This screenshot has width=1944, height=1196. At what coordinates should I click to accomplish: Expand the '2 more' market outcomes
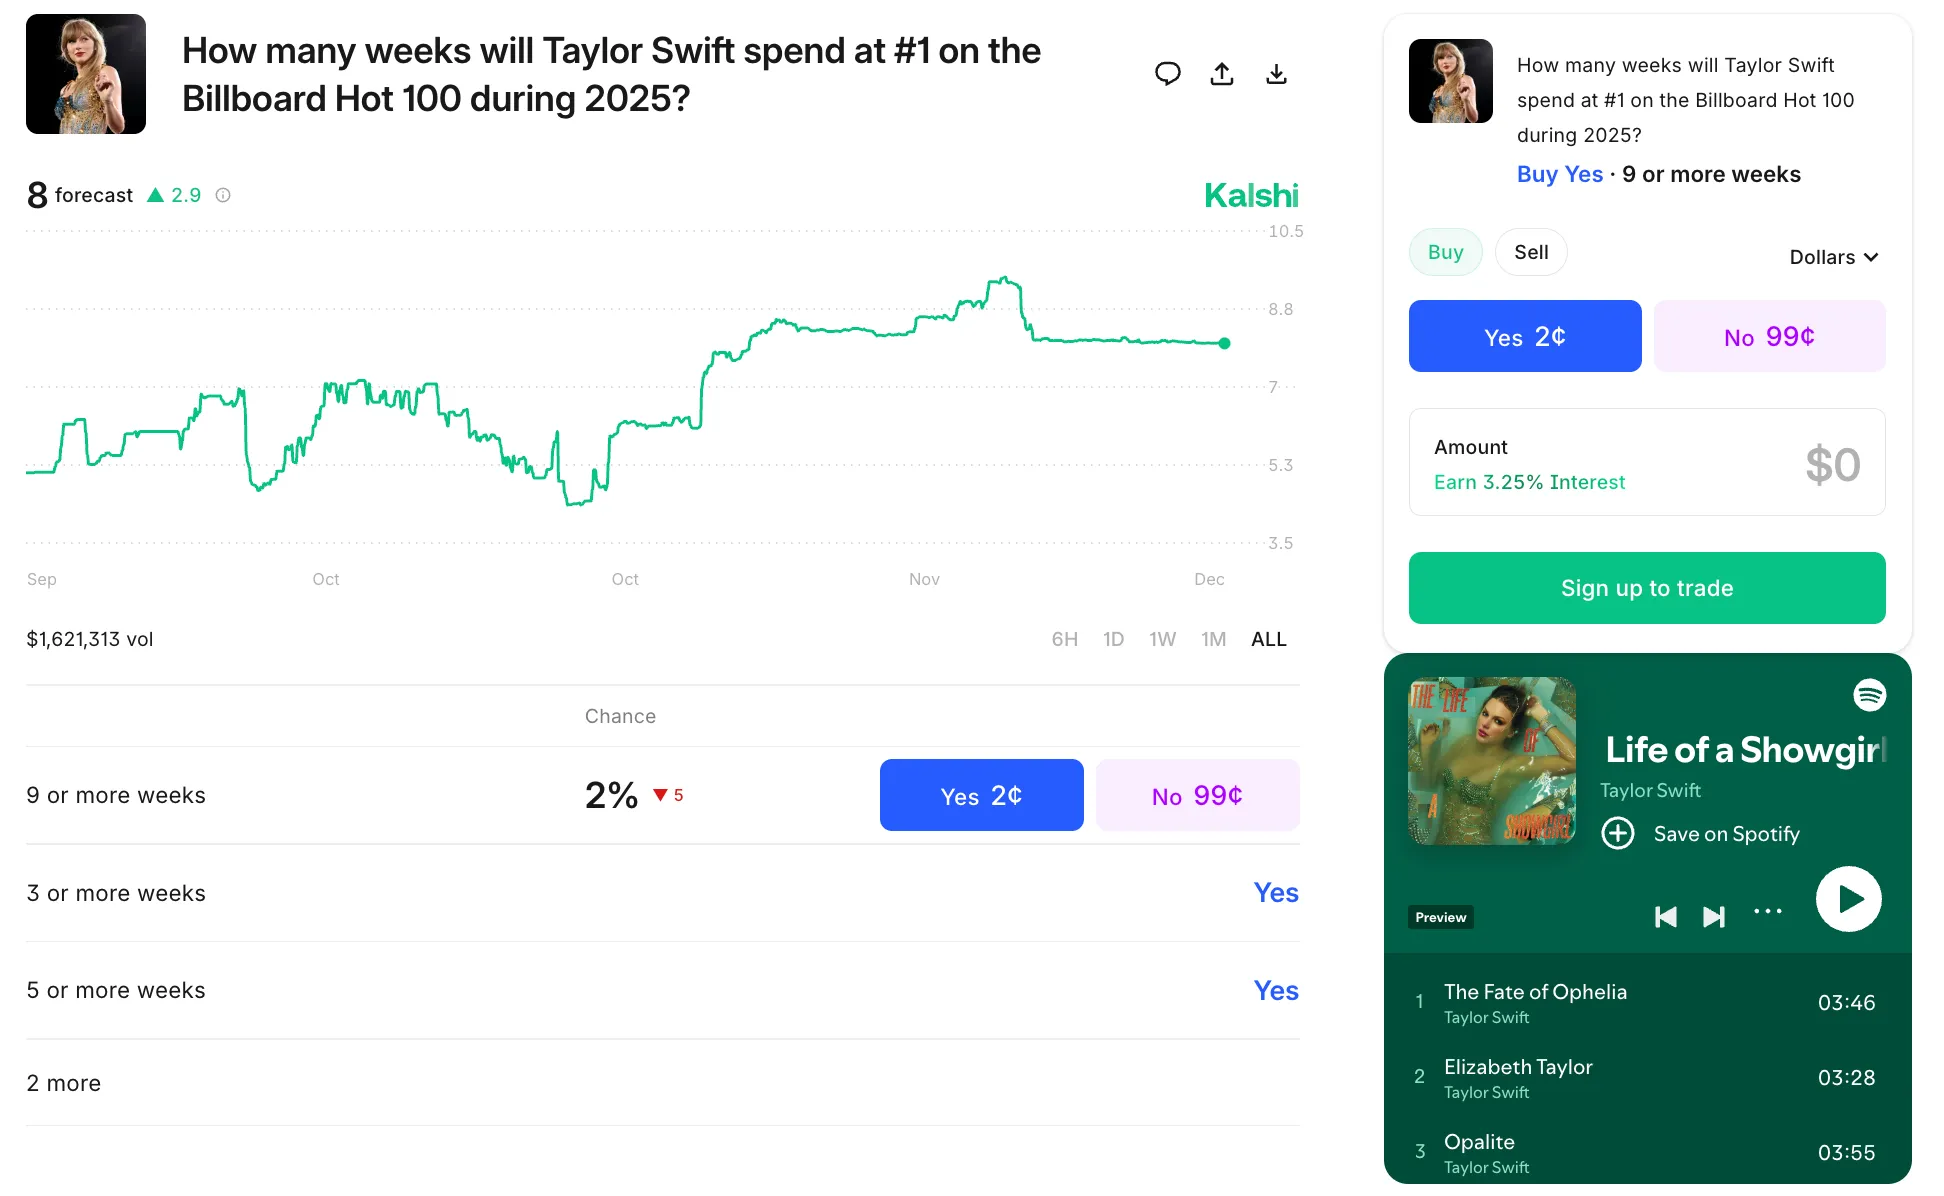pos(63,1083)
